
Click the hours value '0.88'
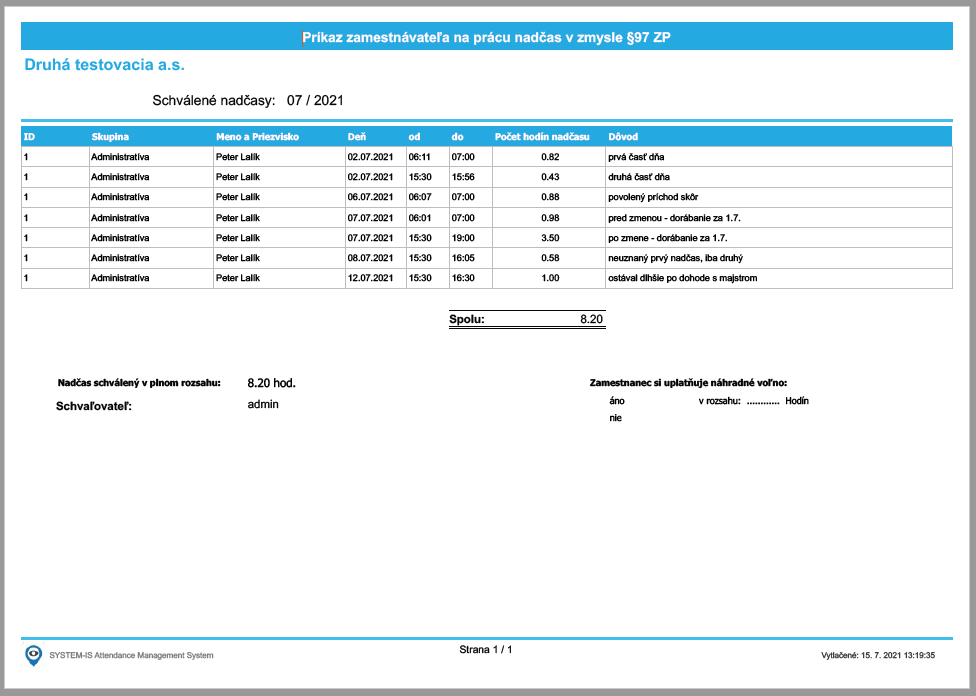[x=550, y=197]
